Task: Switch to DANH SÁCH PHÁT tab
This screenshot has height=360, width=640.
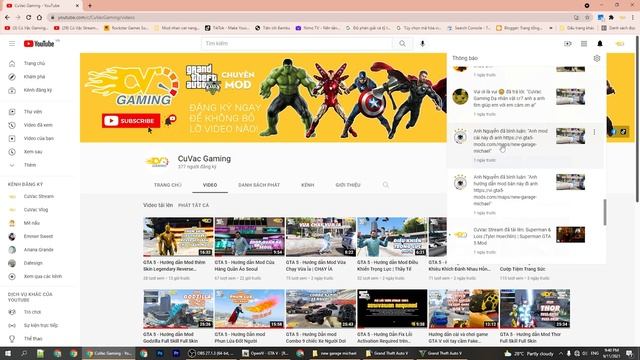Action: coord(259,185)
